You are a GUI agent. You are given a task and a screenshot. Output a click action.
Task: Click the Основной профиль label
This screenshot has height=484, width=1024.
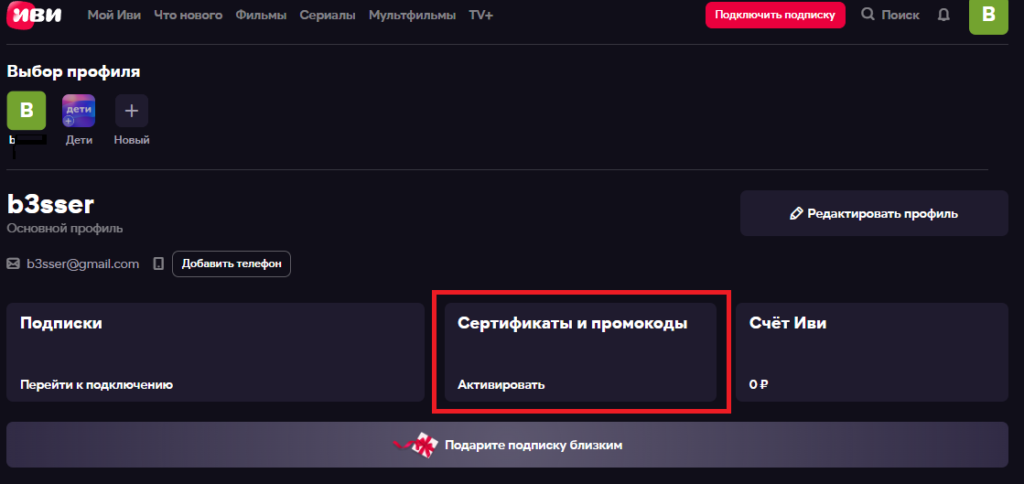point(65,229)
